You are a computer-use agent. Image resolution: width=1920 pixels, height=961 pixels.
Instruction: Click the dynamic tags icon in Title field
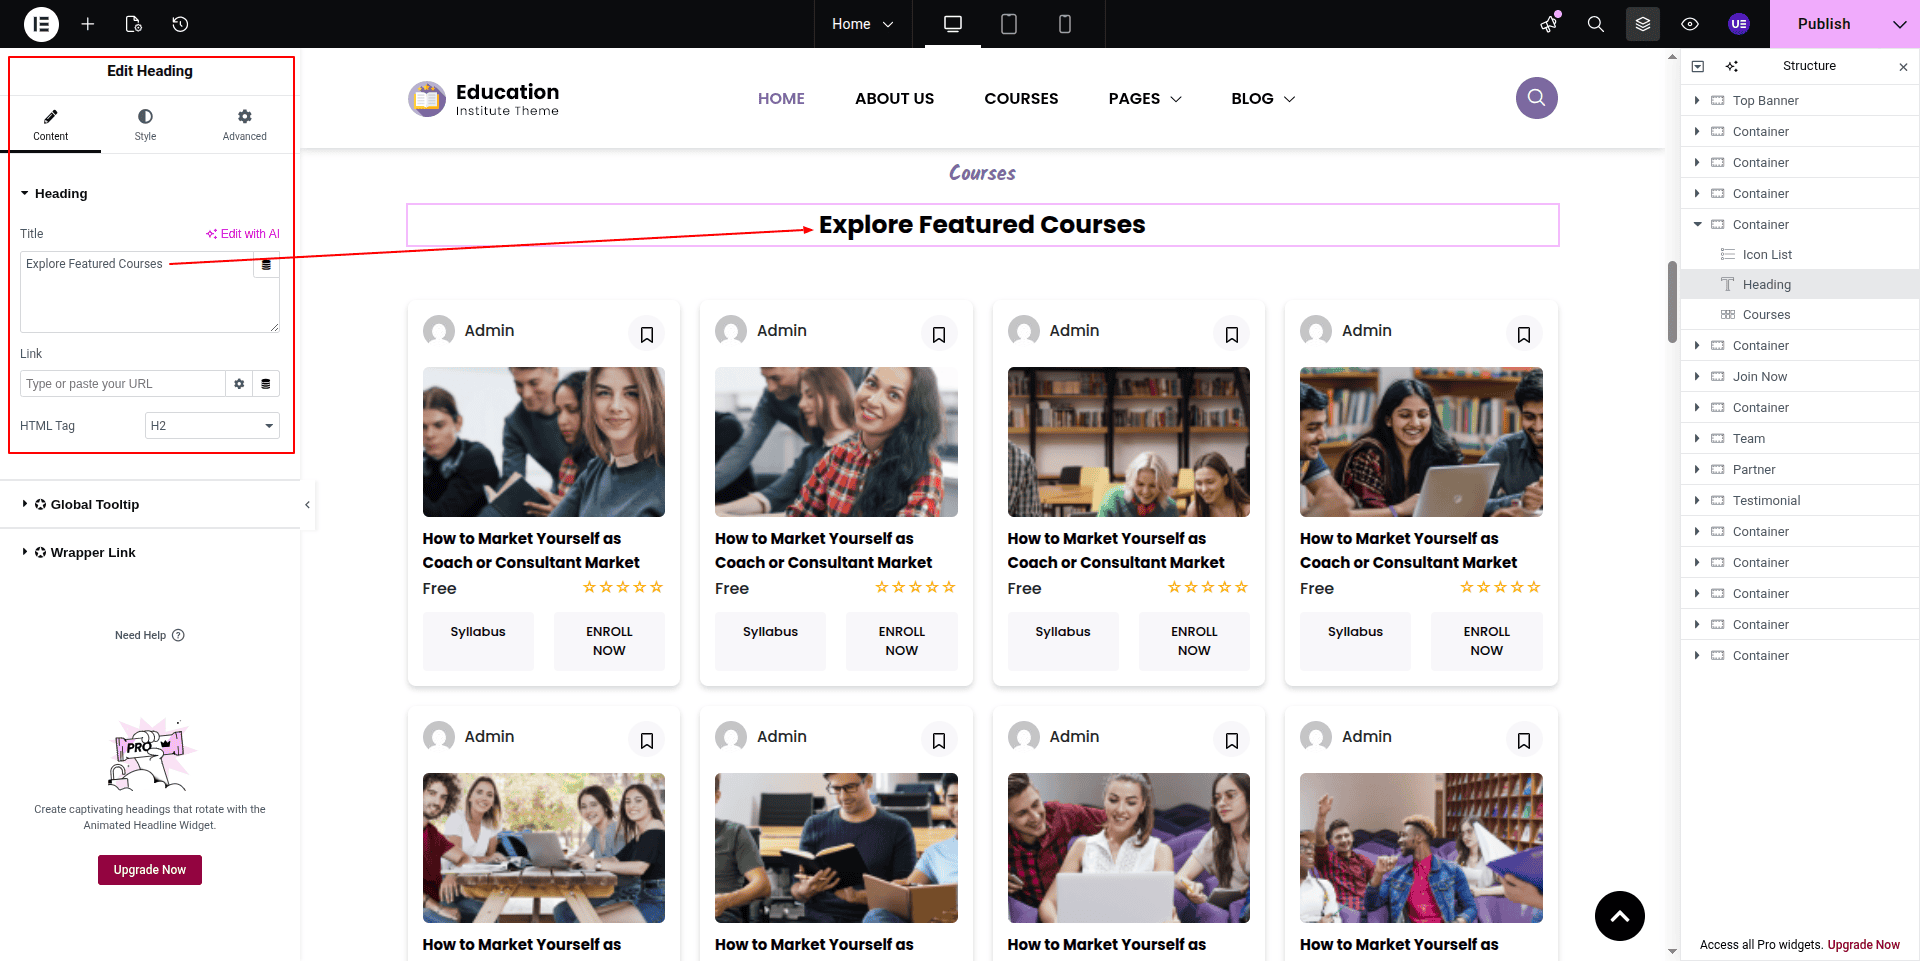266,265
